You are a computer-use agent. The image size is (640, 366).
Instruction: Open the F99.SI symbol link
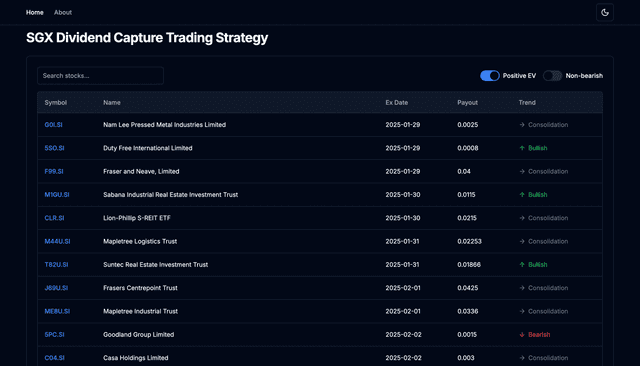[54, 171]
